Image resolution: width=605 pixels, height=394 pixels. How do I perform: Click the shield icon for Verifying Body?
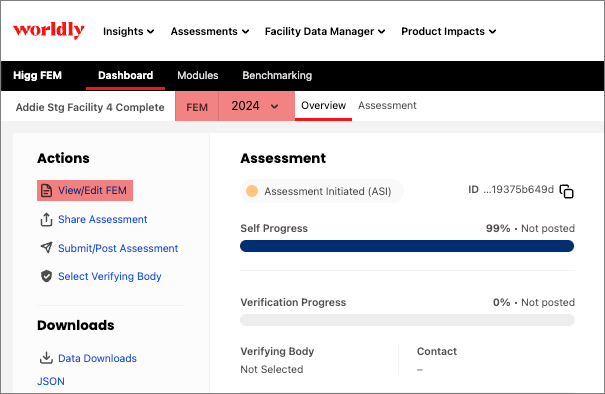(46, 276)
